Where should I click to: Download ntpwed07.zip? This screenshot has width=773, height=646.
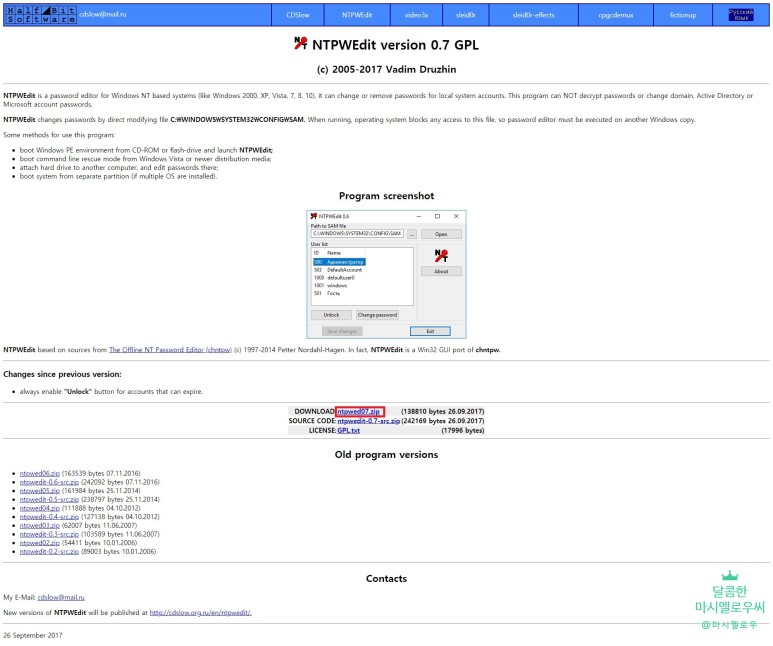pos(358,411)
